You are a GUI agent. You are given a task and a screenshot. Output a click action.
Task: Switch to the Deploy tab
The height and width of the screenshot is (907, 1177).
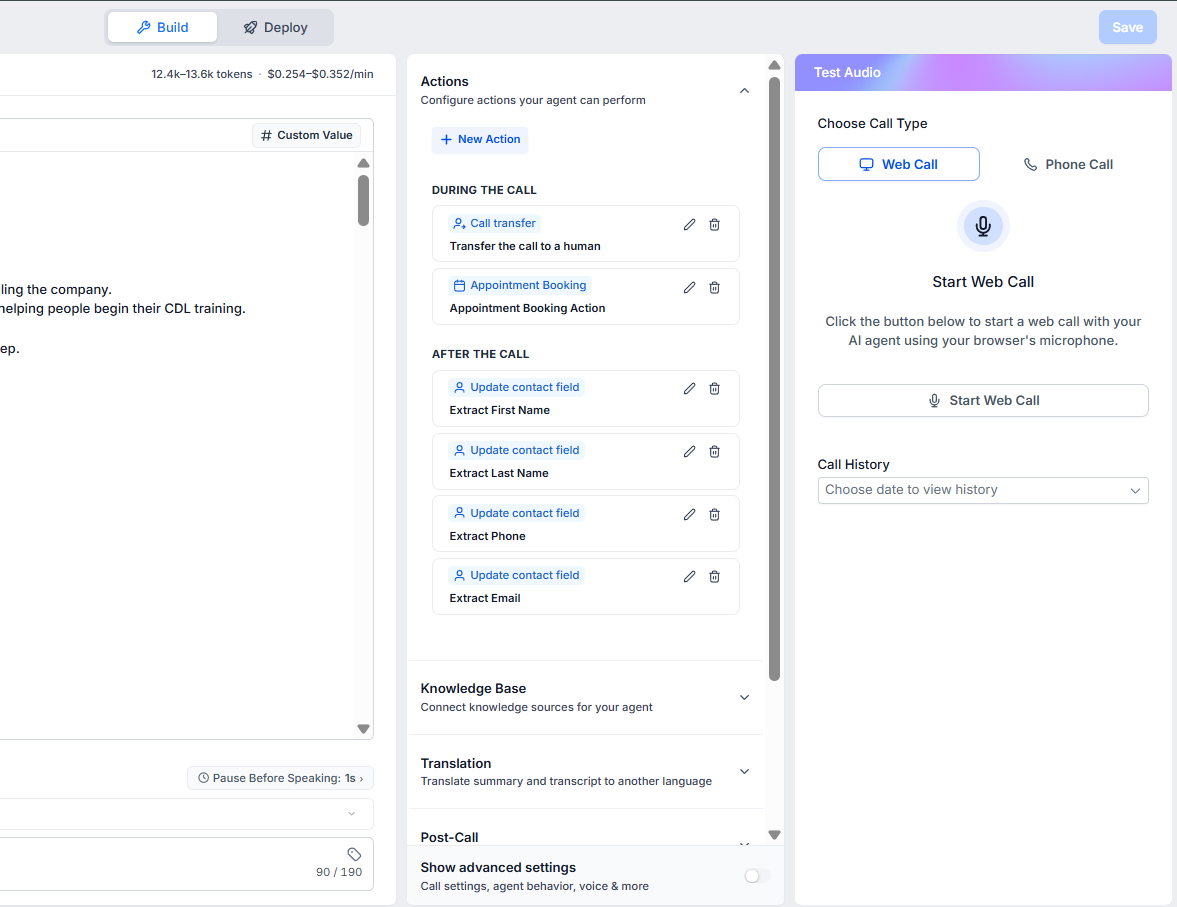pyautogui.click(x=275, y=27)
